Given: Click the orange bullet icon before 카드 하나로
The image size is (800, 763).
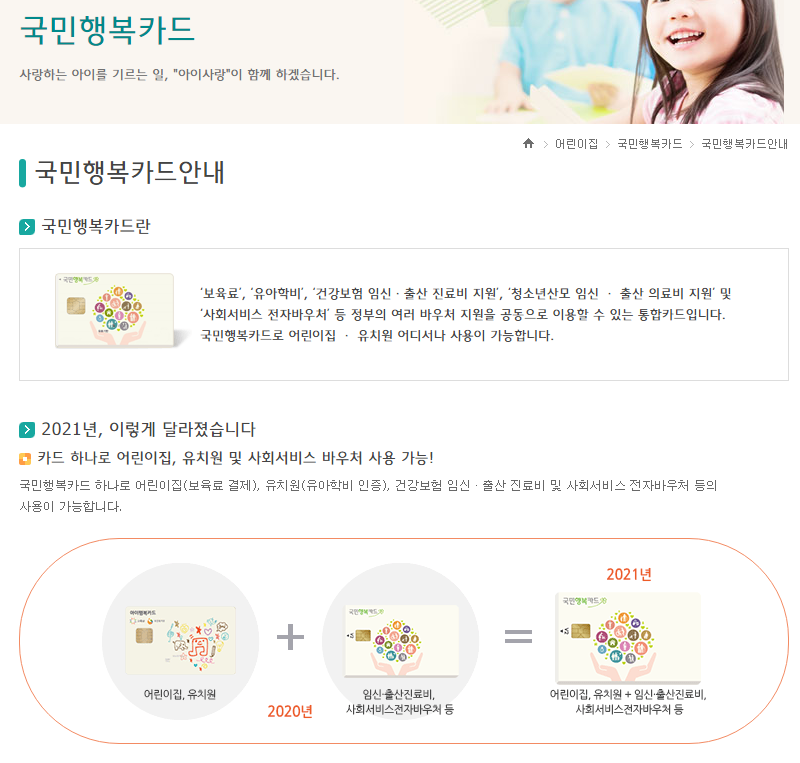Looking at the screenshot, I should [25, 459].
